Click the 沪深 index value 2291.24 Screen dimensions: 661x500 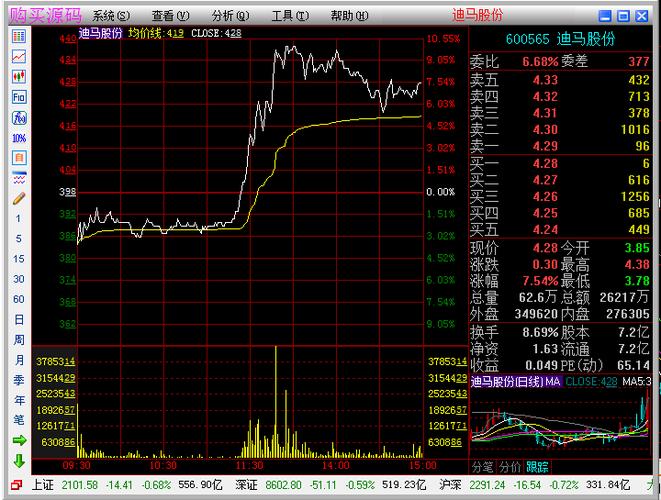pyautogui.click(x=487, y=485)
